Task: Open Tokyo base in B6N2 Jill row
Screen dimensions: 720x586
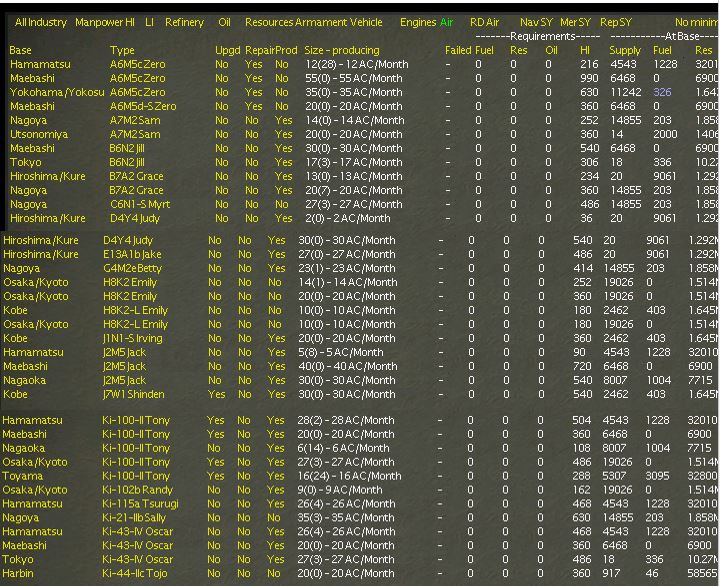Action: click(25, 162)
